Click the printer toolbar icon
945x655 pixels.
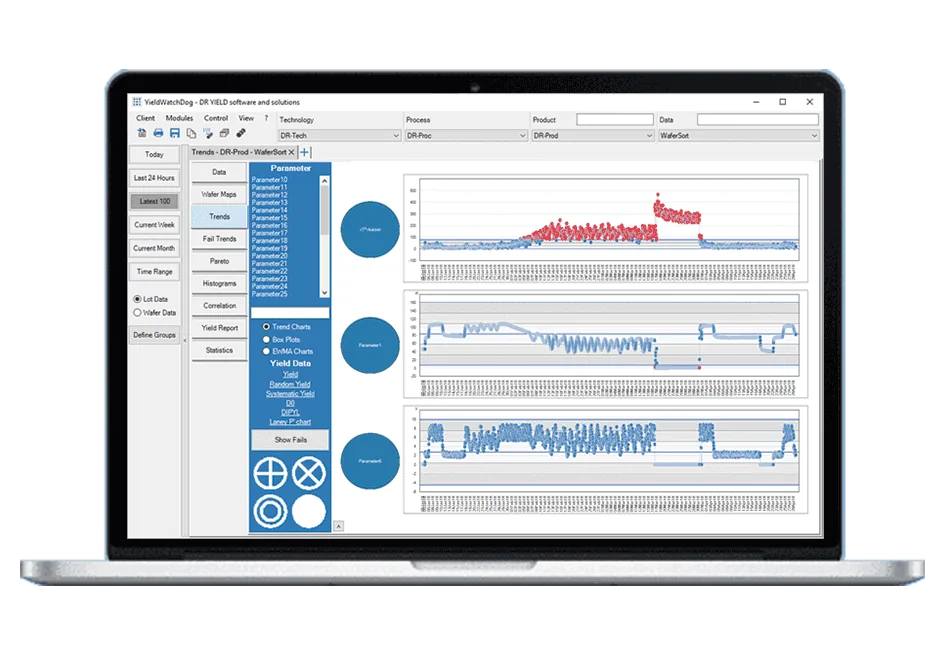pos(158,133)
